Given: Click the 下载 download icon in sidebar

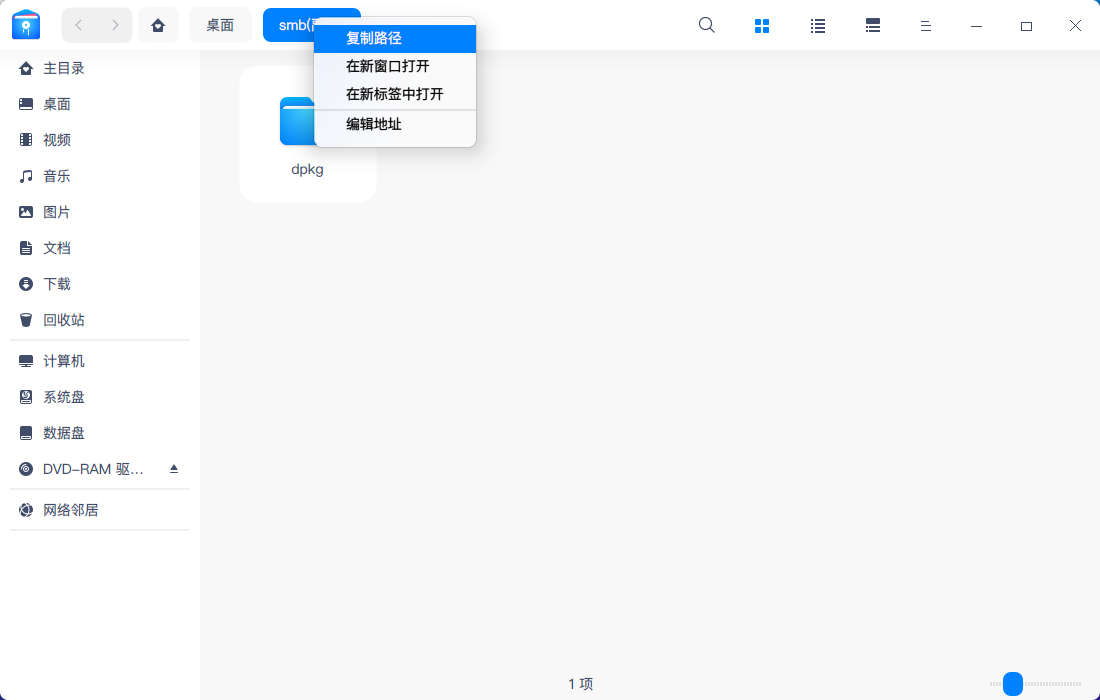Looking at the screenshot, I should coord(26,284).
